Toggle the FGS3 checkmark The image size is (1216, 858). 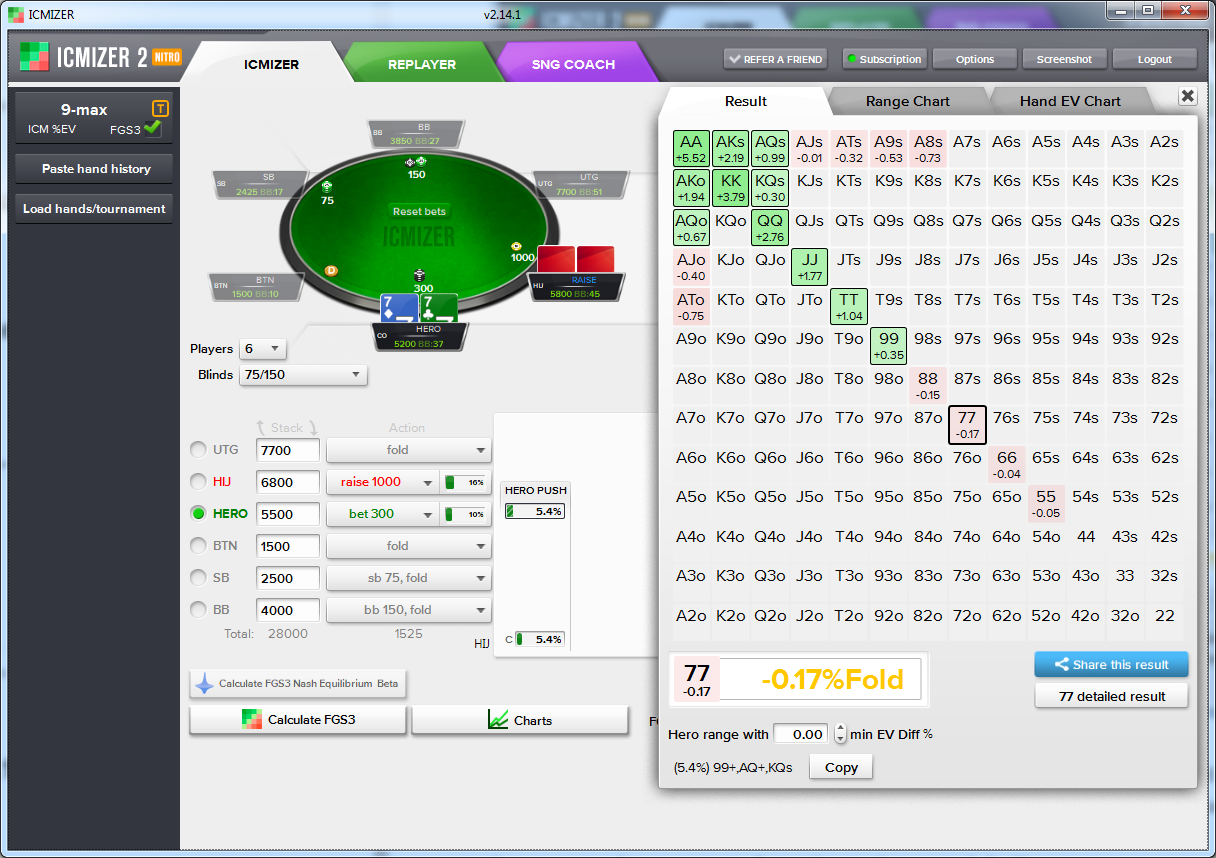tap(153, 128)
